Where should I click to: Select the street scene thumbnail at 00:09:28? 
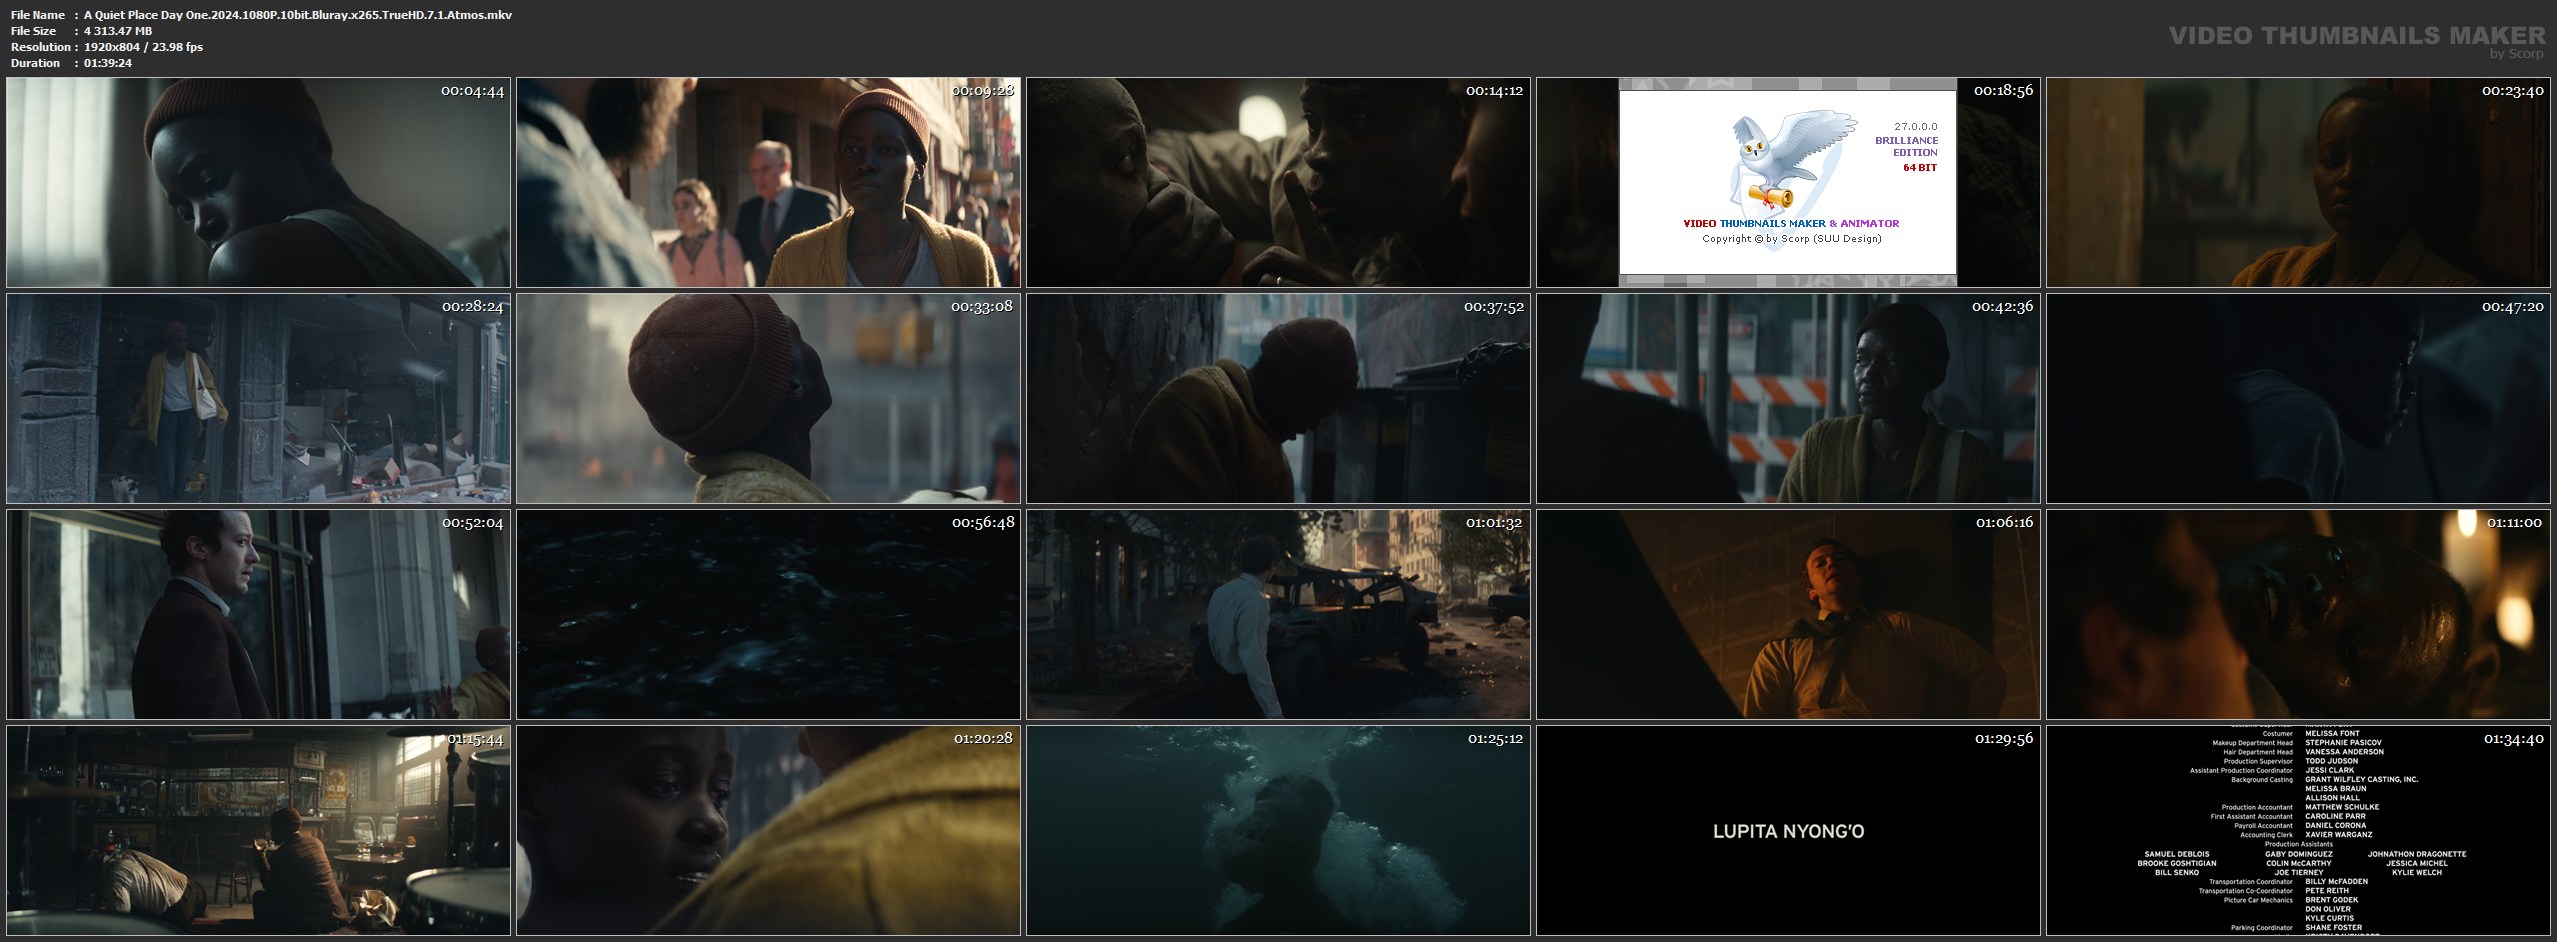point(768,183)
